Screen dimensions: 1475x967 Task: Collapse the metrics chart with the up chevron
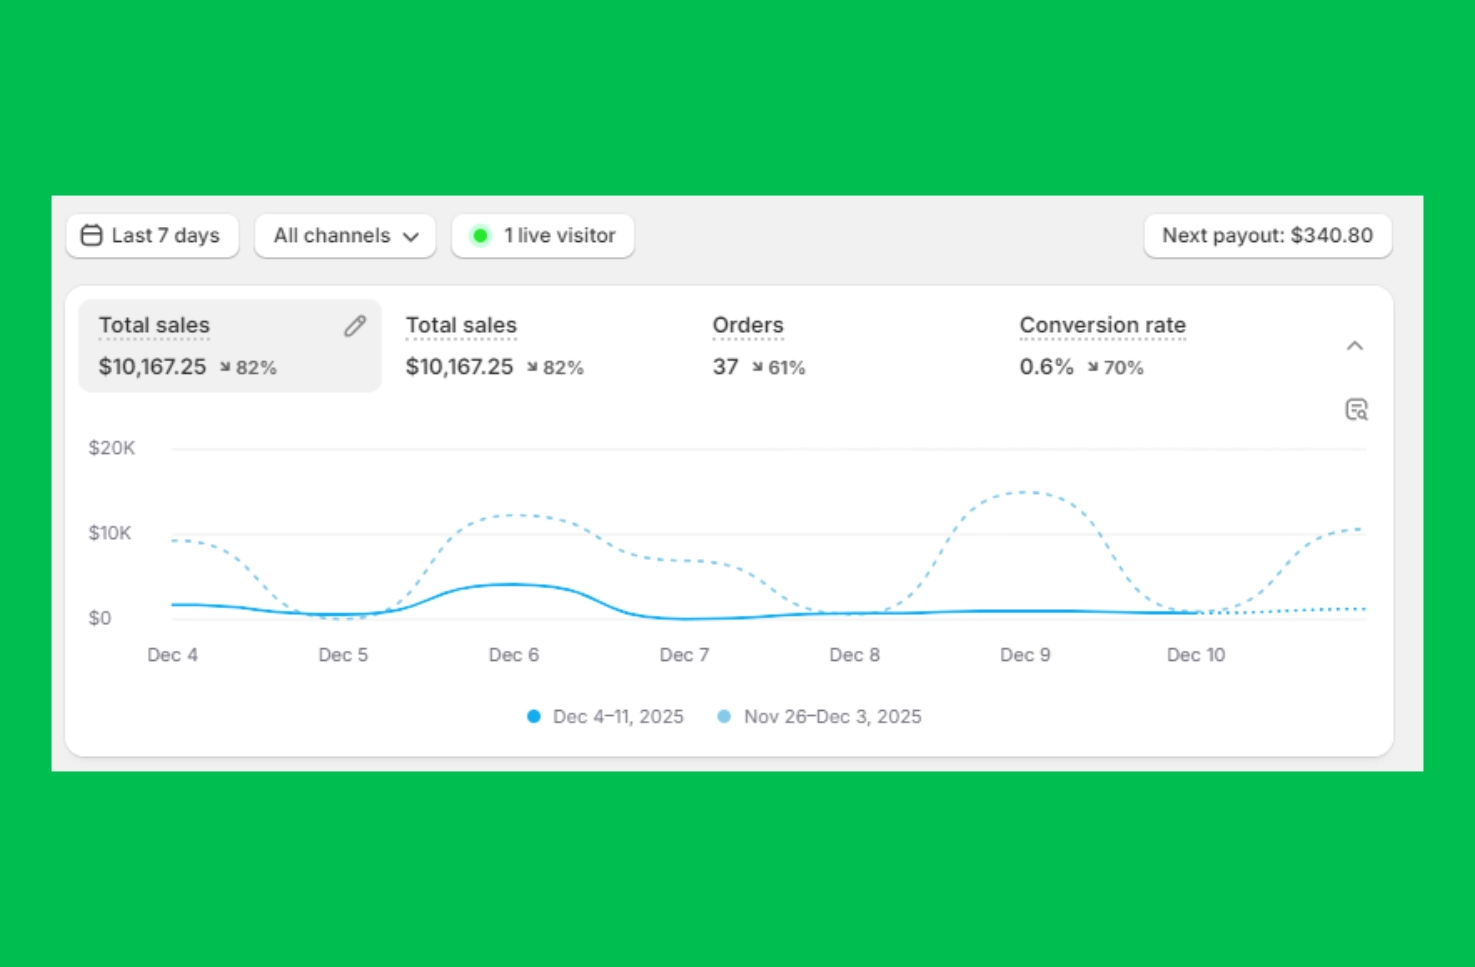pyautogui.click(x=1355, y=346)
